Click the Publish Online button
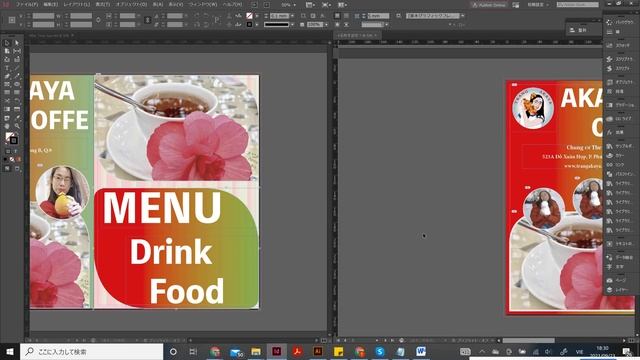 click(x=489, y=5)
